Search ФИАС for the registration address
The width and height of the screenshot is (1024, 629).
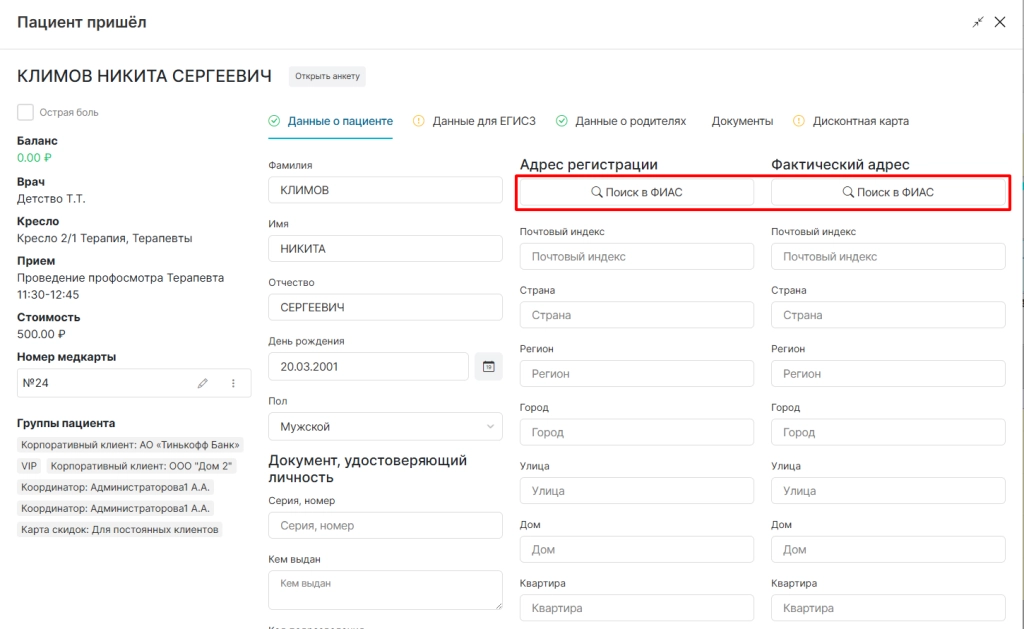pyautogui.click(x=637, y=192)
